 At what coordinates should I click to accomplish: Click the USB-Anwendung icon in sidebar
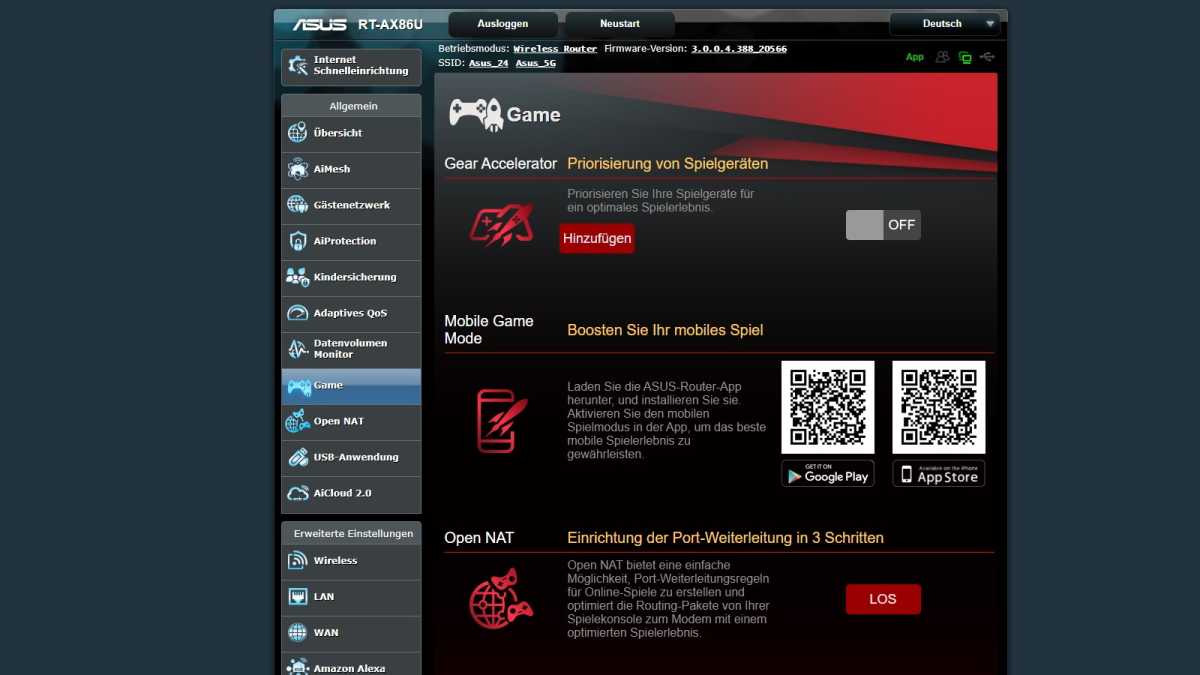[x=297, y=457]
